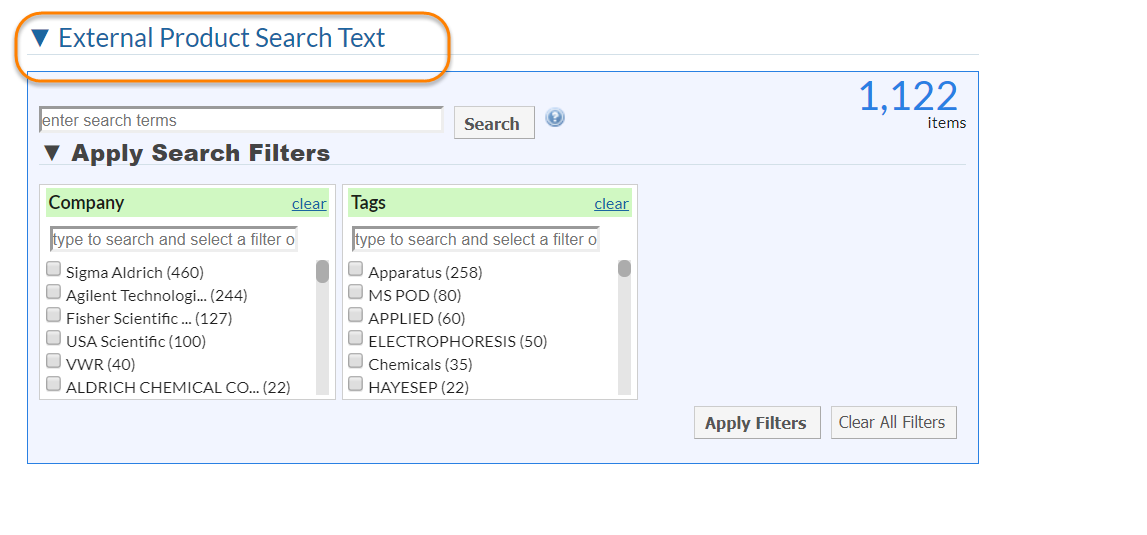The height and width of the screenshot is (535, 1147).
Task: Click the clear link in Company panel
Action: click(x=309, y=204)
